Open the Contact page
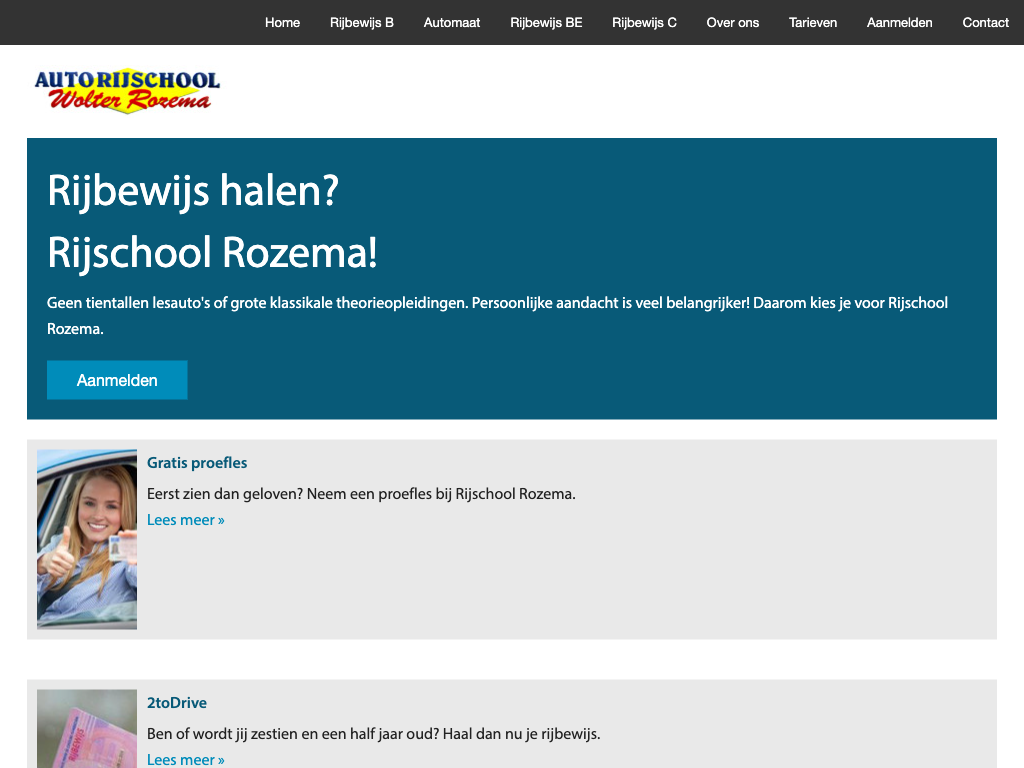The image size is (1024, 768). pos(985,22)
